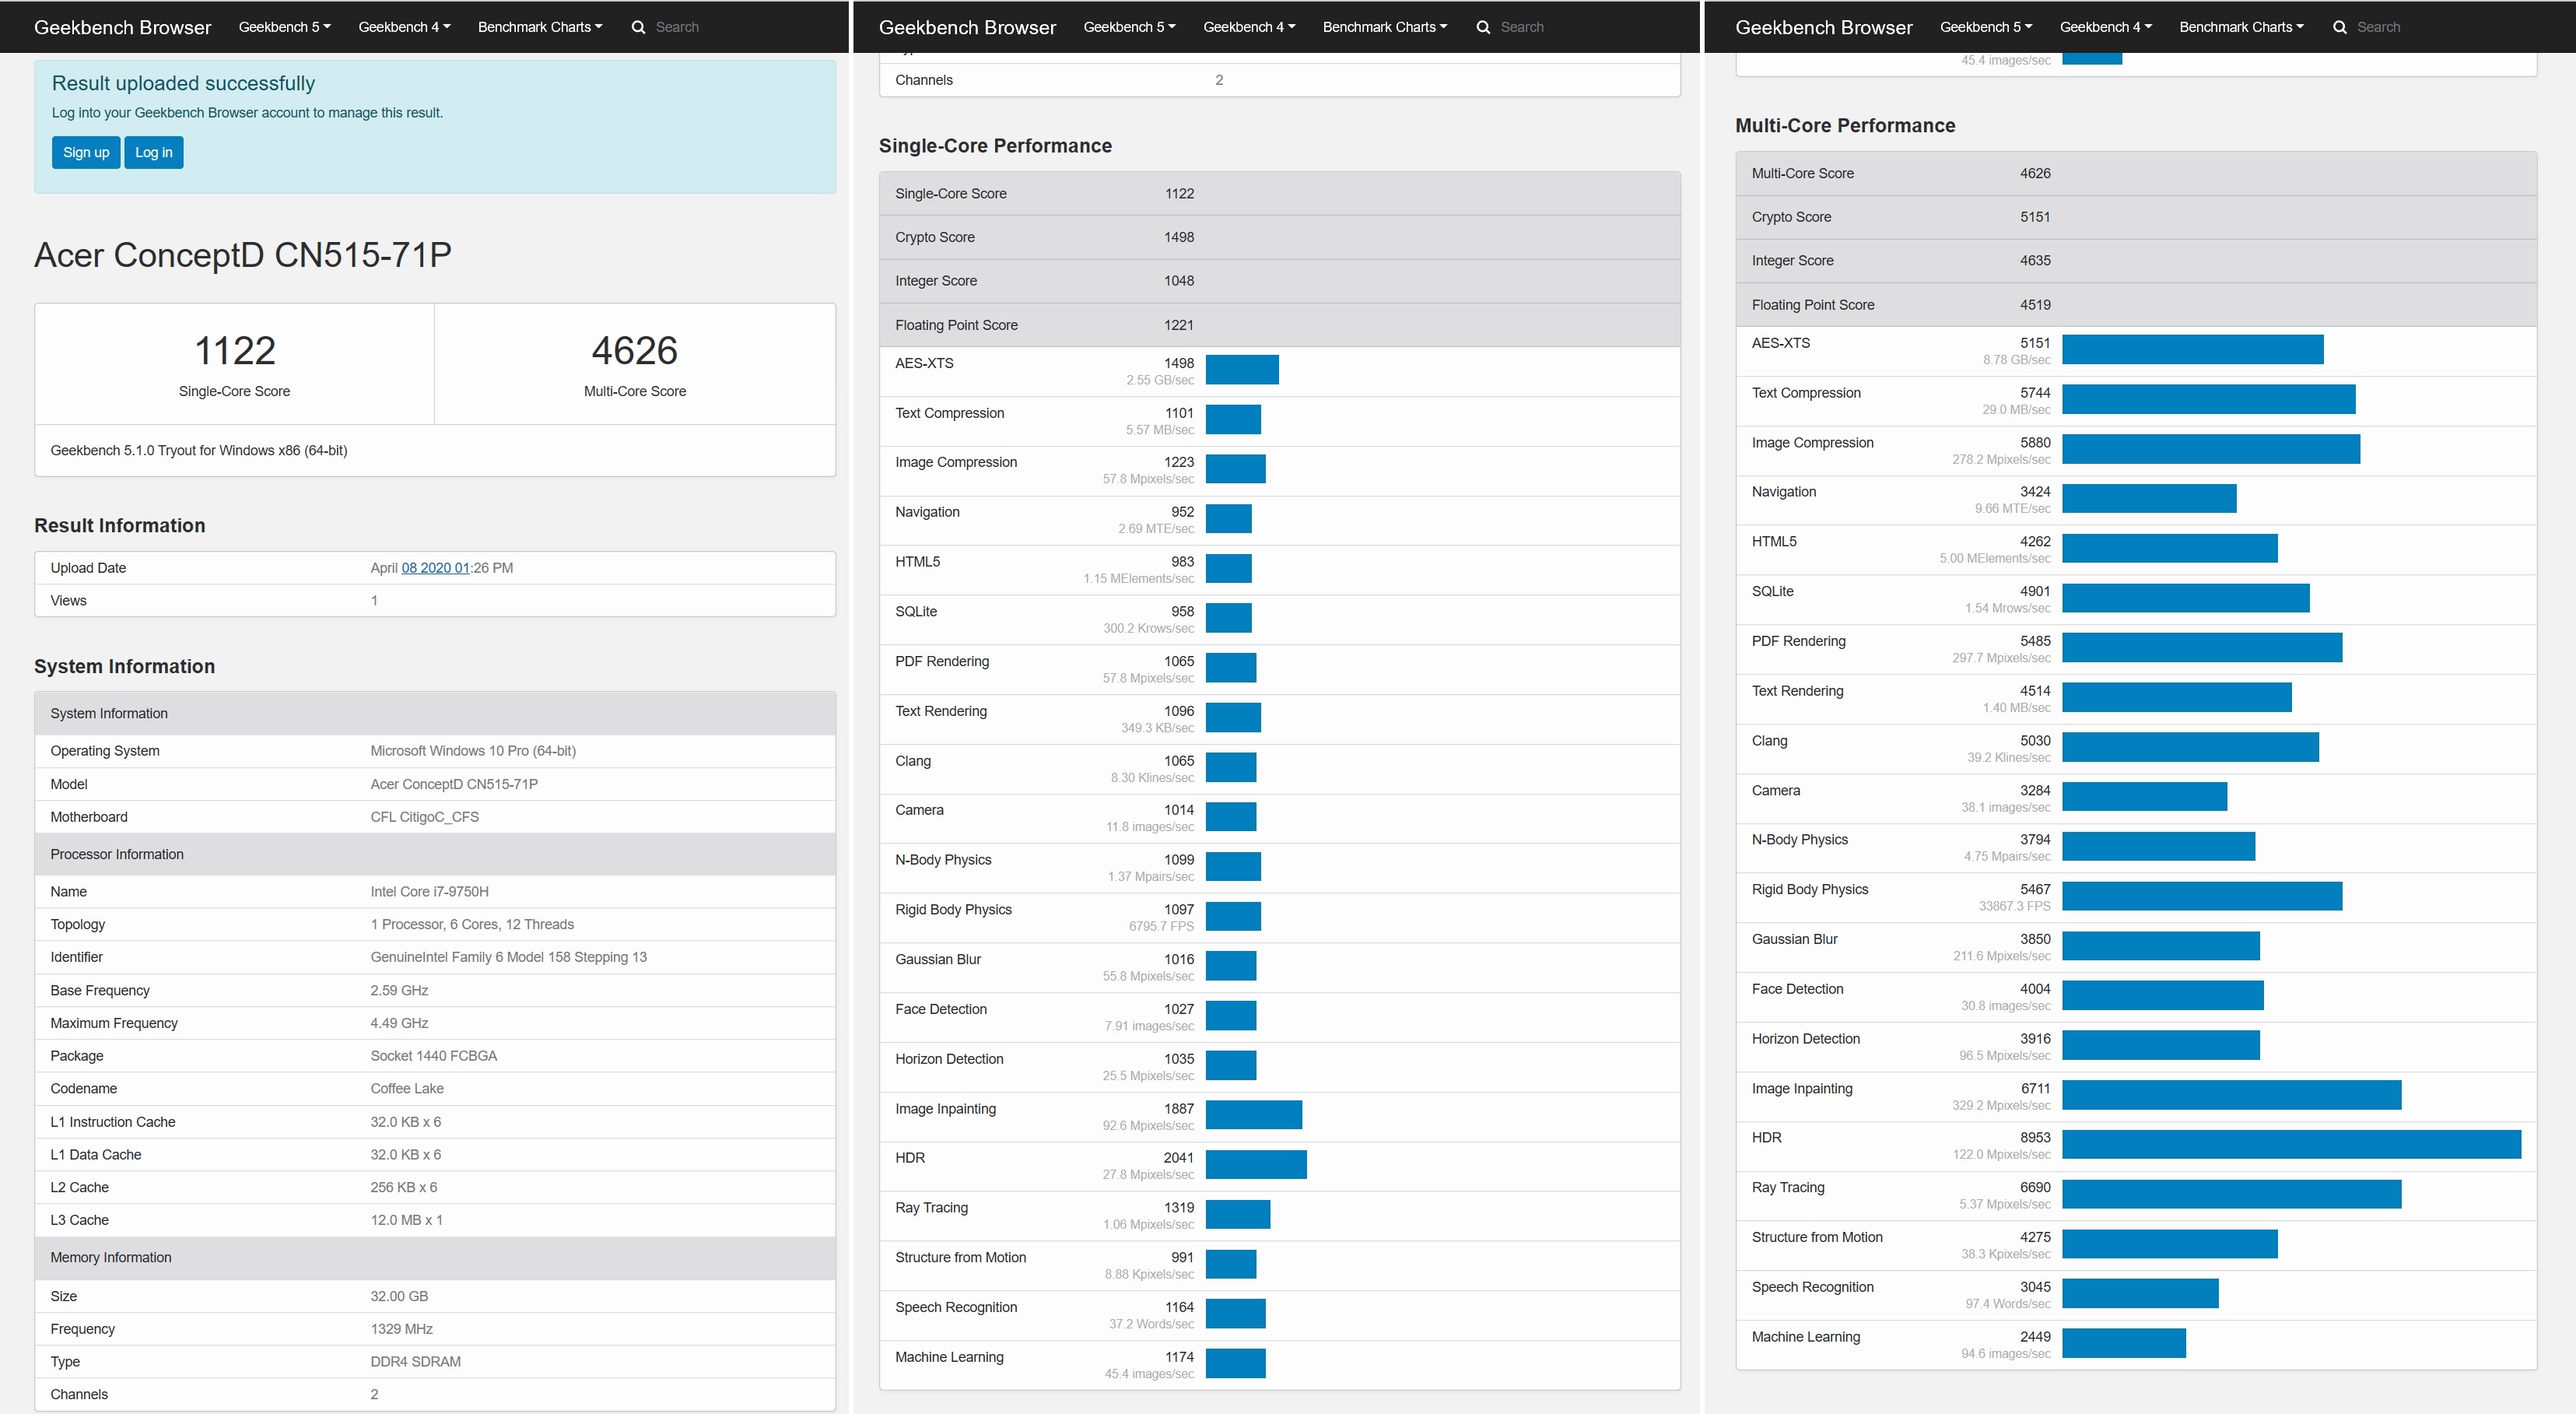
Task: Open Geekbench 4 dropdown in left panel
Action: point(404,27)
